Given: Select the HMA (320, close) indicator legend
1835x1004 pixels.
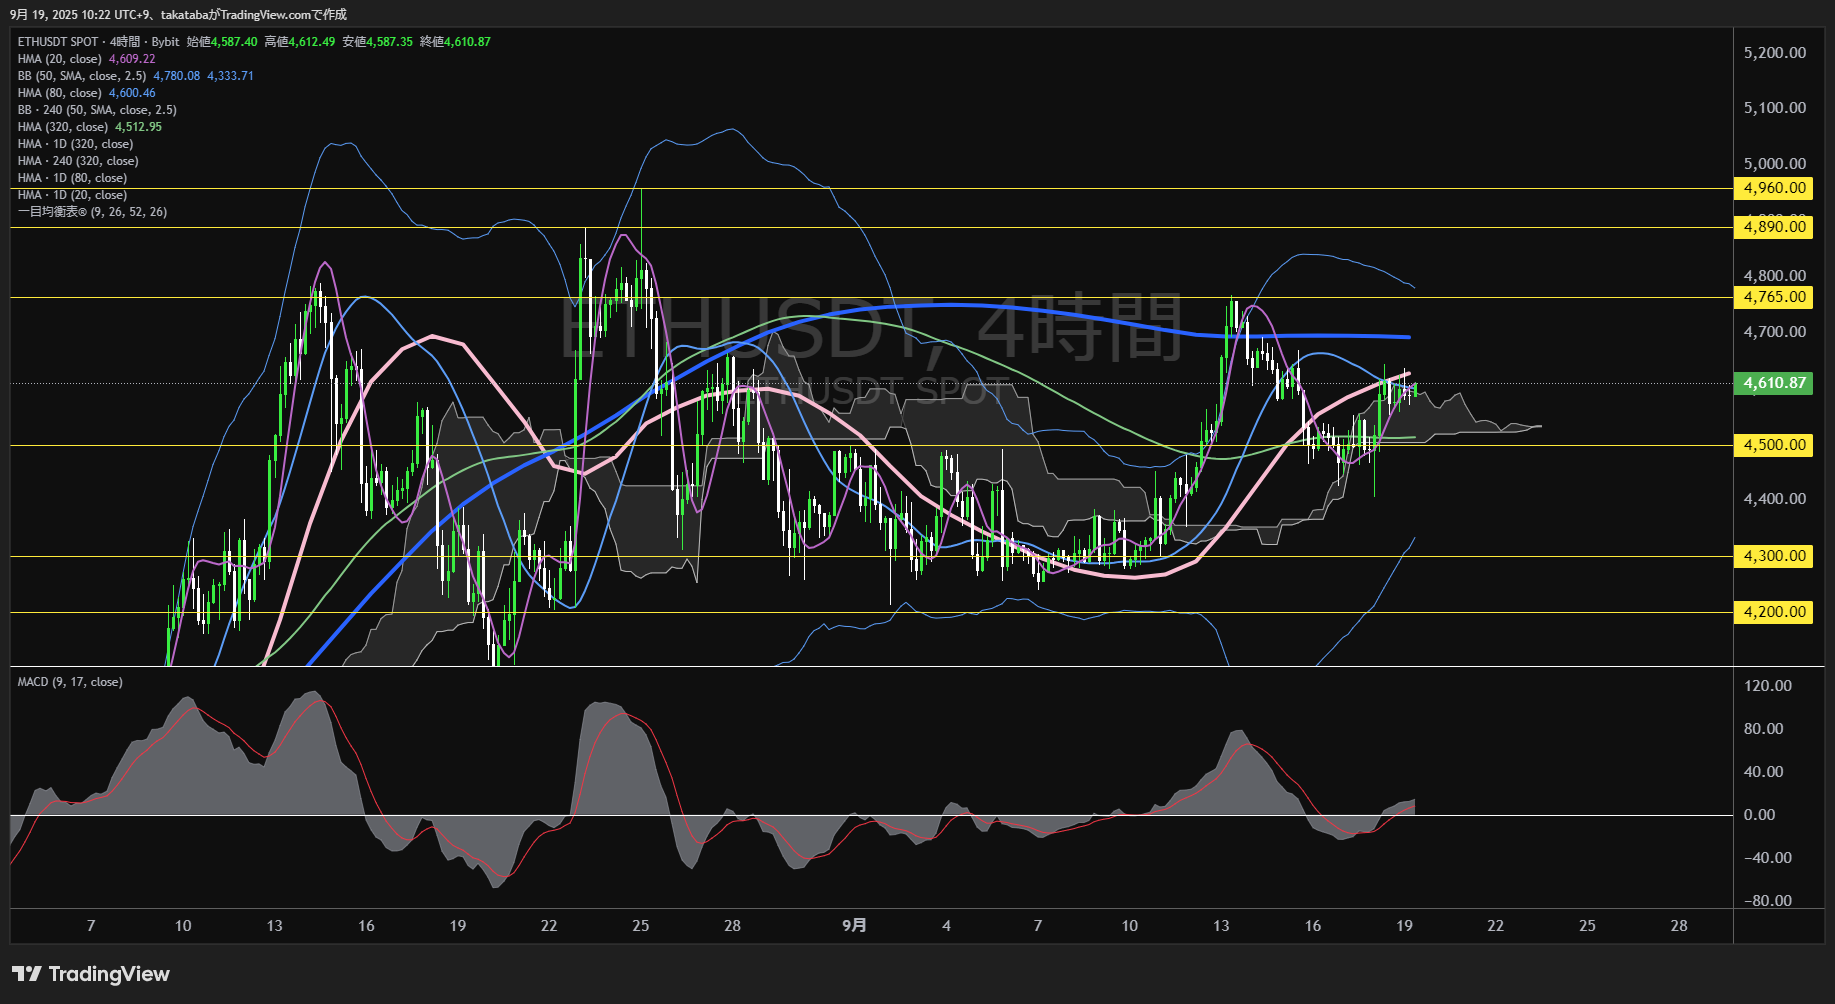Looking at the screenshot, I should [63, 127].
